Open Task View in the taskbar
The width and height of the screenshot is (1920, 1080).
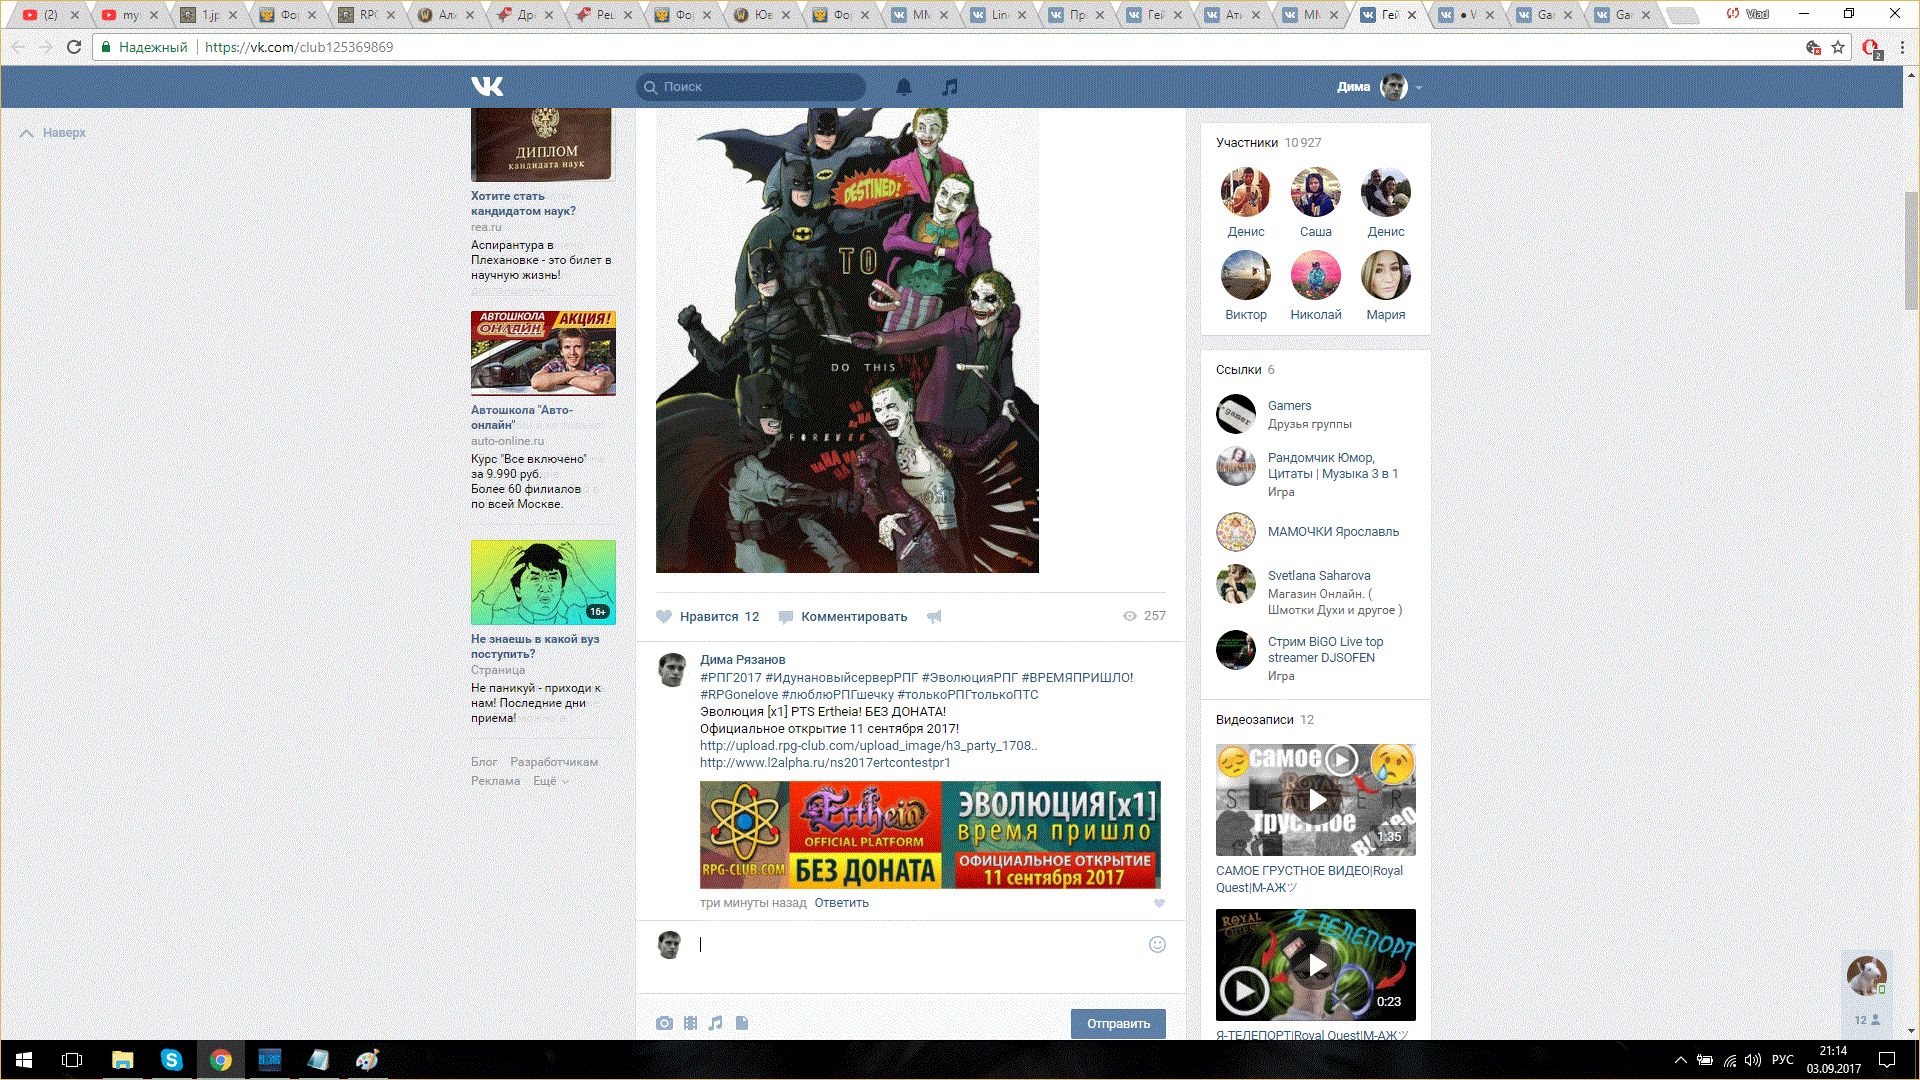[72, 1060]
